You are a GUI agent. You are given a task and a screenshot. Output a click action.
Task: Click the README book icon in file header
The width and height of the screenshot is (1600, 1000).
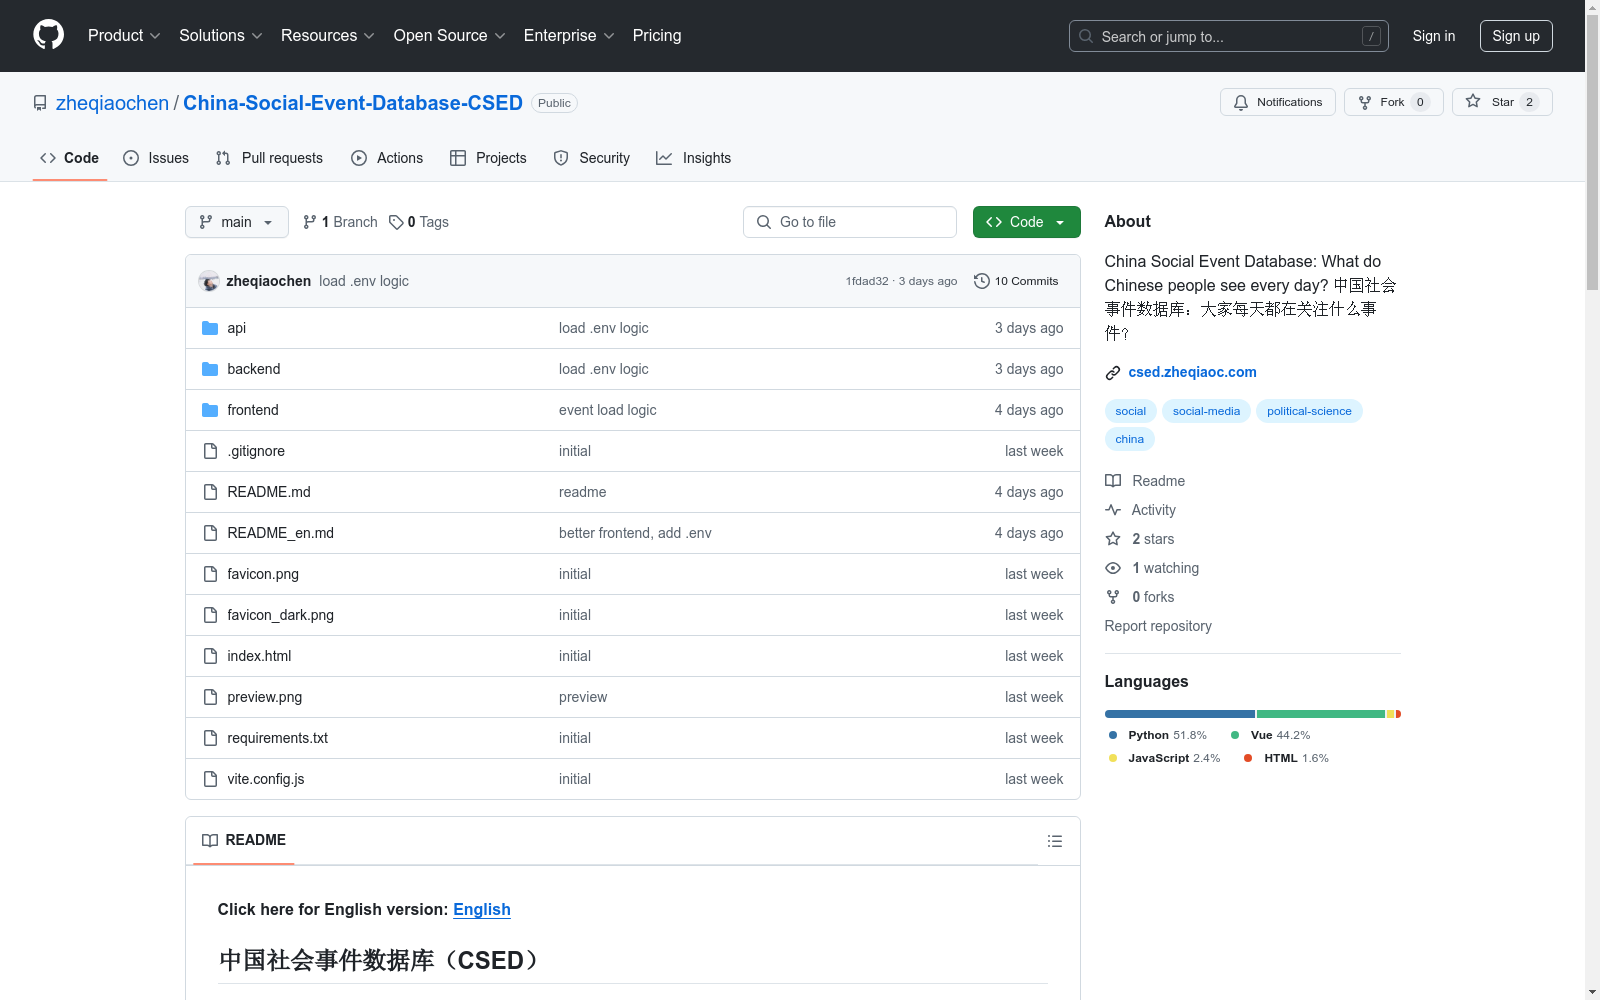210,840
